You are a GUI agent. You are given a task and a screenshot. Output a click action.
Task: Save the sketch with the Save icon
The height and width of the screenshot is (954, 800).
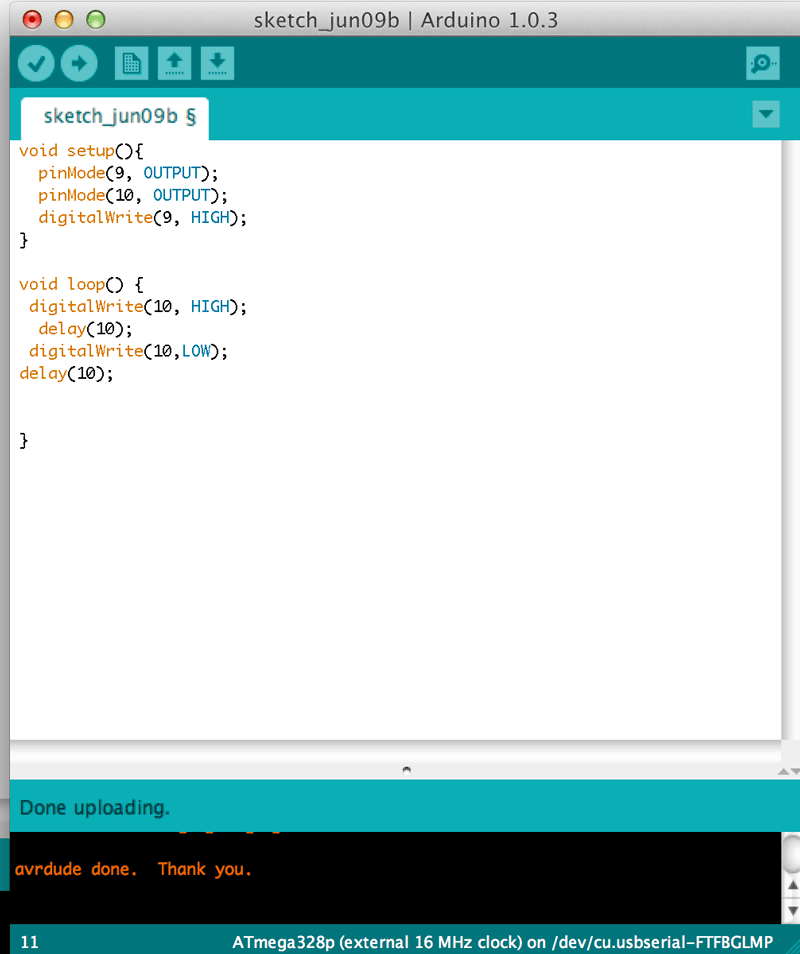[x=217, y=63]
